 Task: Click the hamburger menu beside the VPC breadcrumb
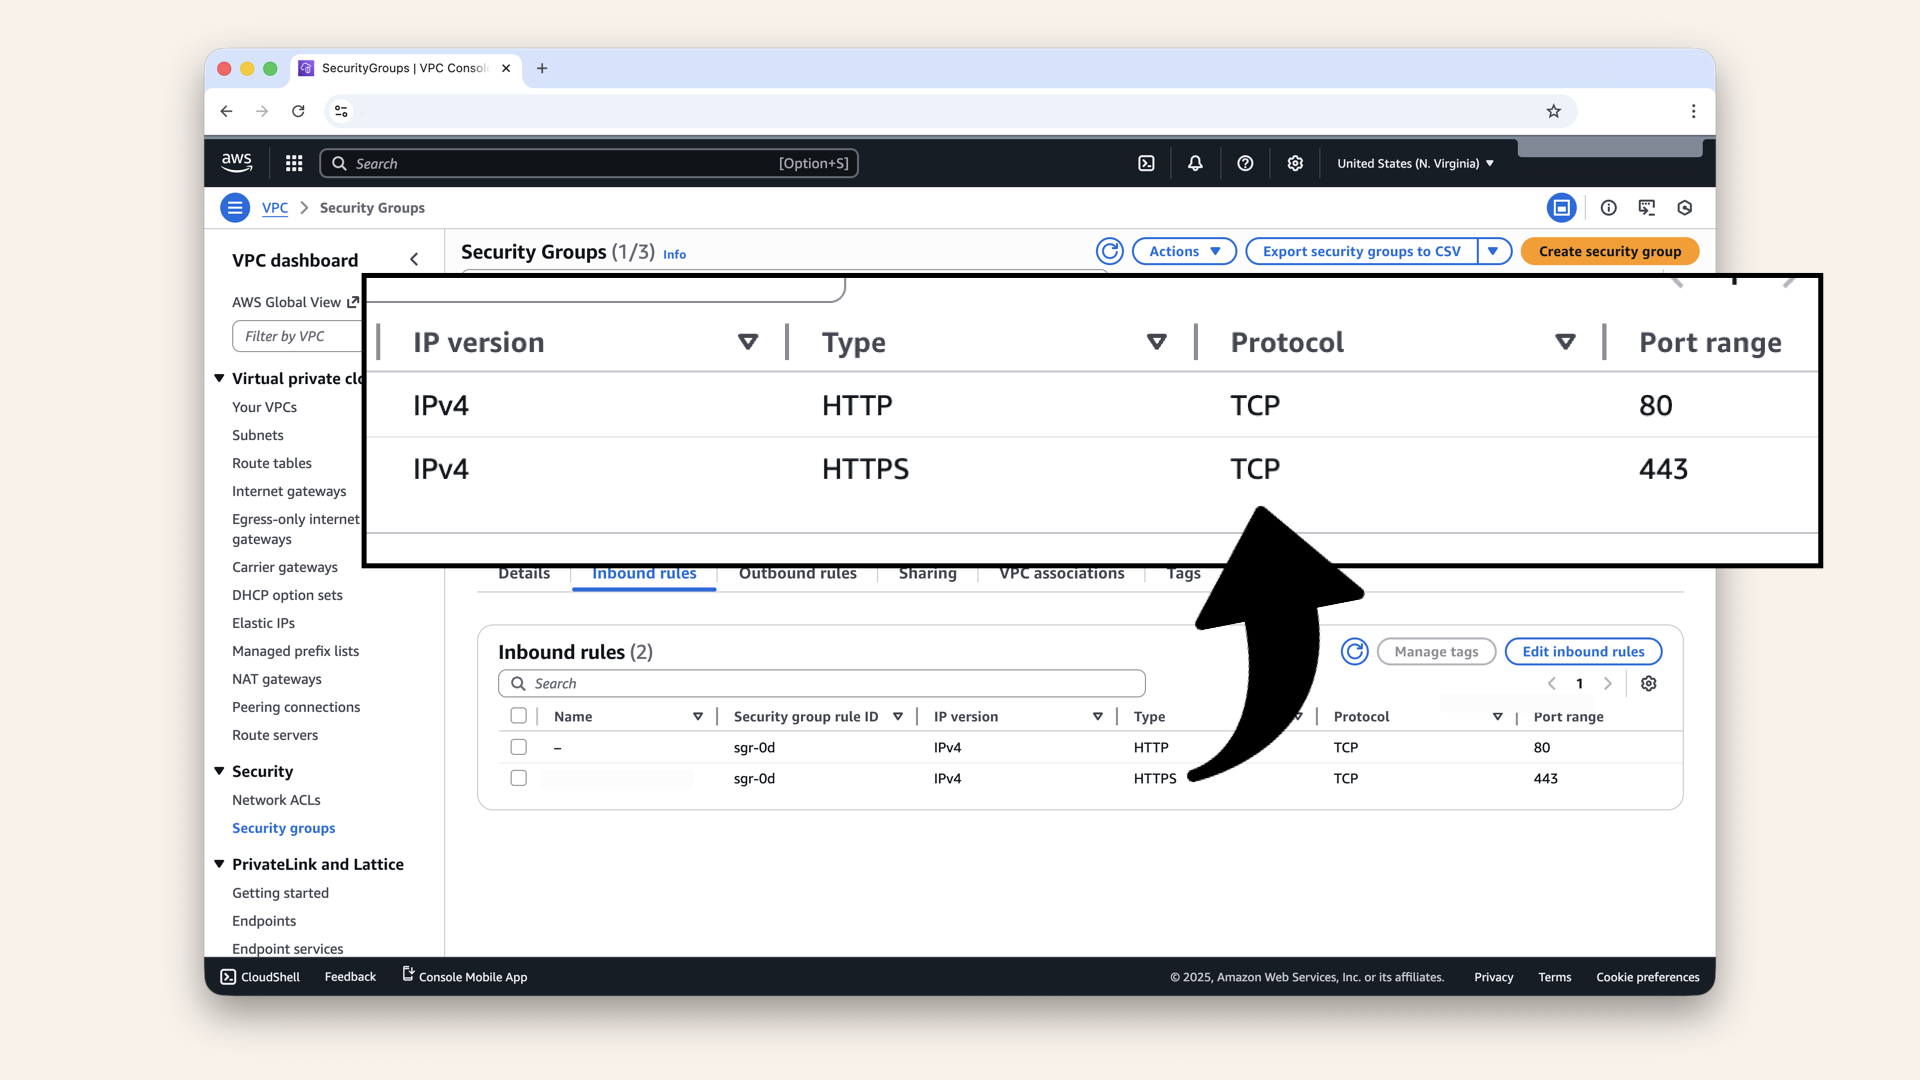pyautogui.click(x=235, y=207)
